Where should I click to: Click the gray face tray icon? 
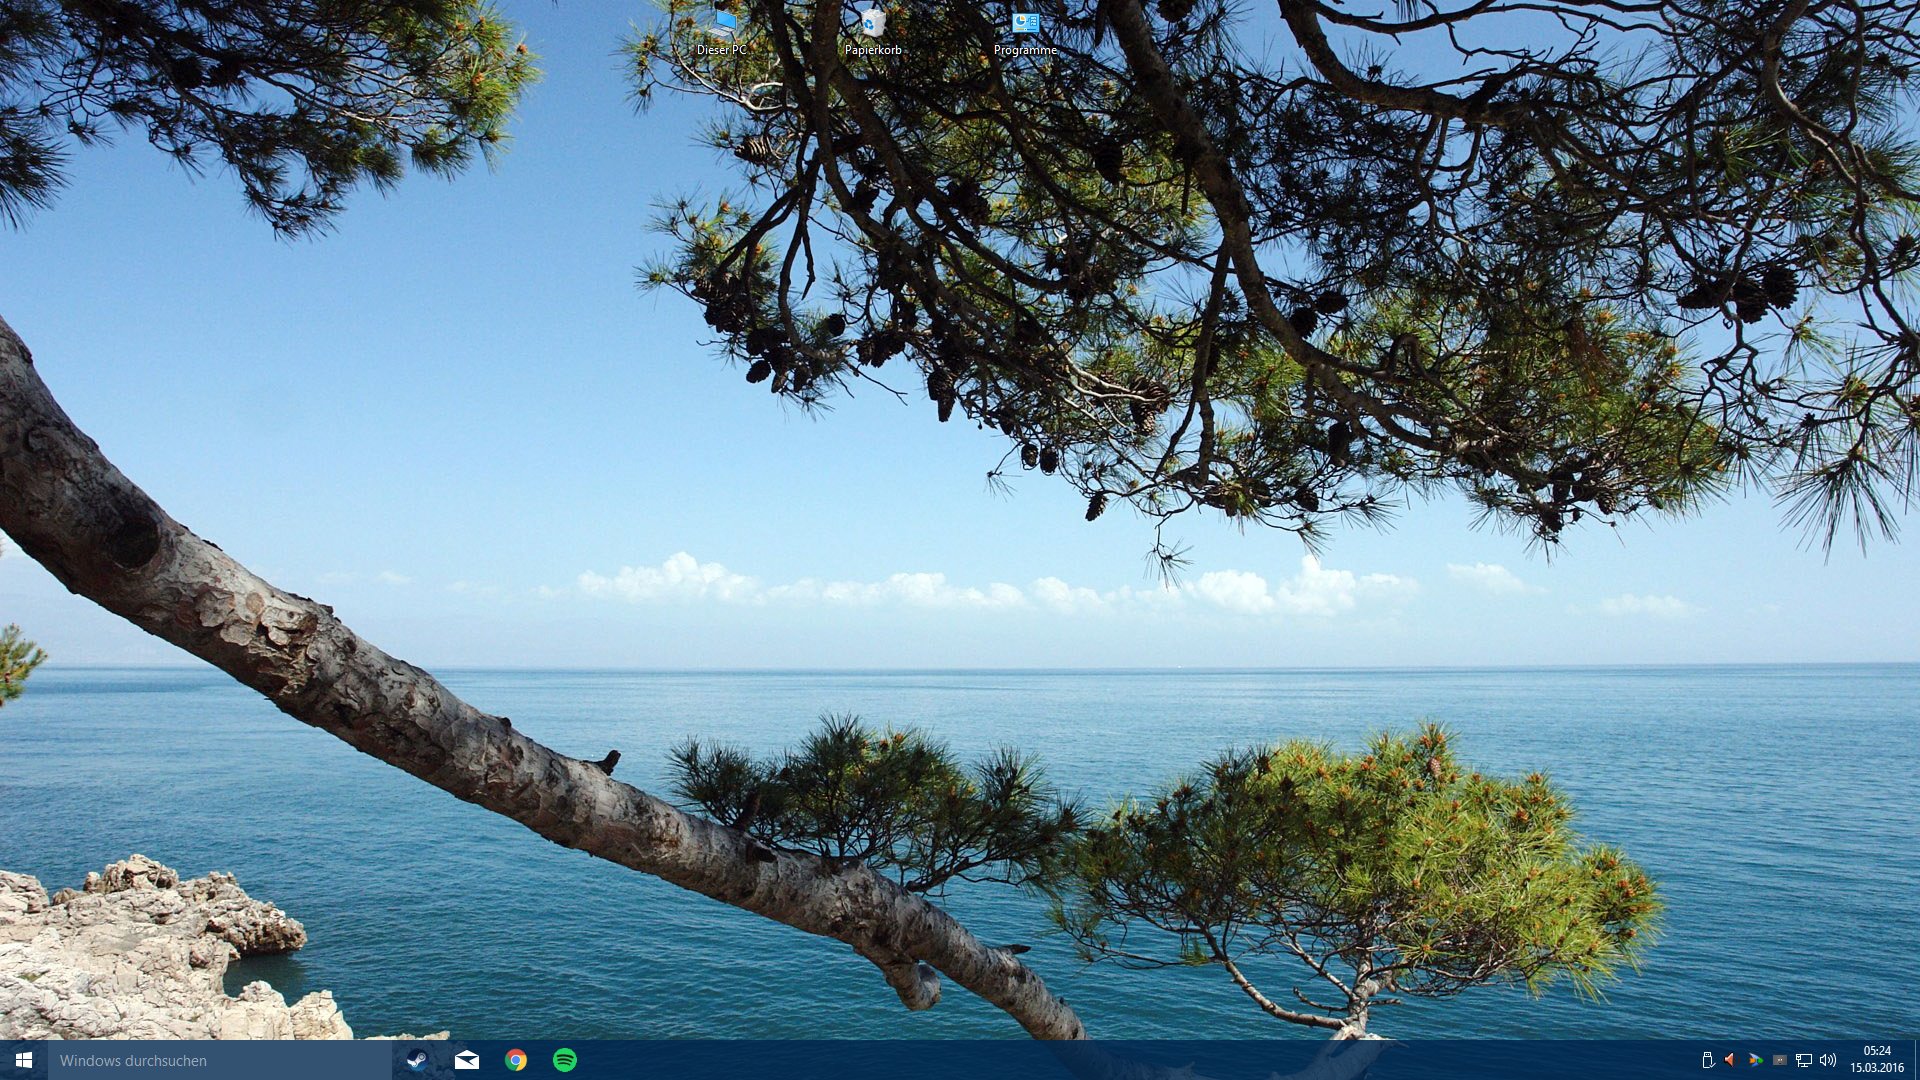tap(1779, 1060)
